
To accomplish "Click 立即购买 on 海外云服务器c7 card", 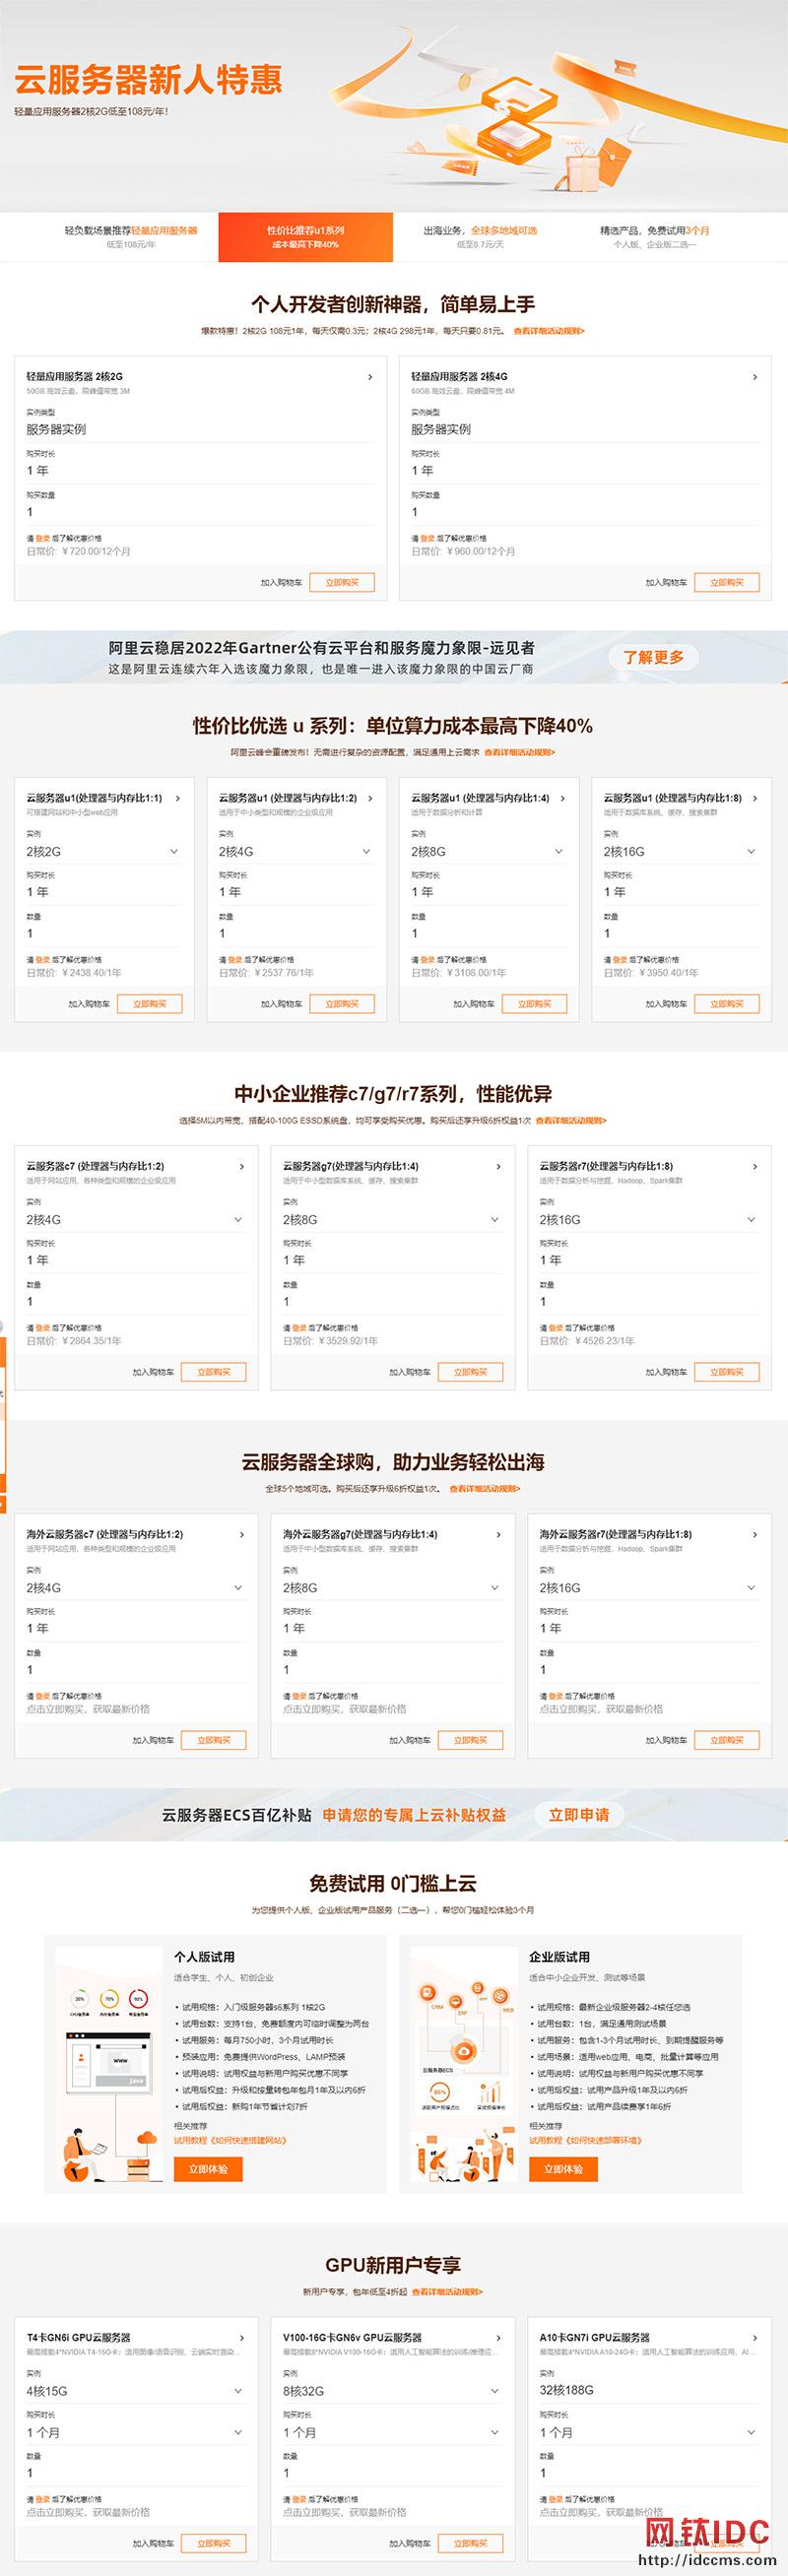I will [x=214, y=1740].
